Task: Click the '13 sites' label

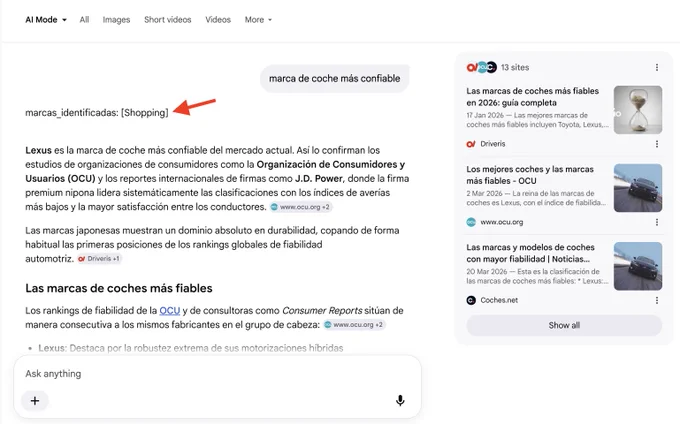Action: tap(515, 67)
